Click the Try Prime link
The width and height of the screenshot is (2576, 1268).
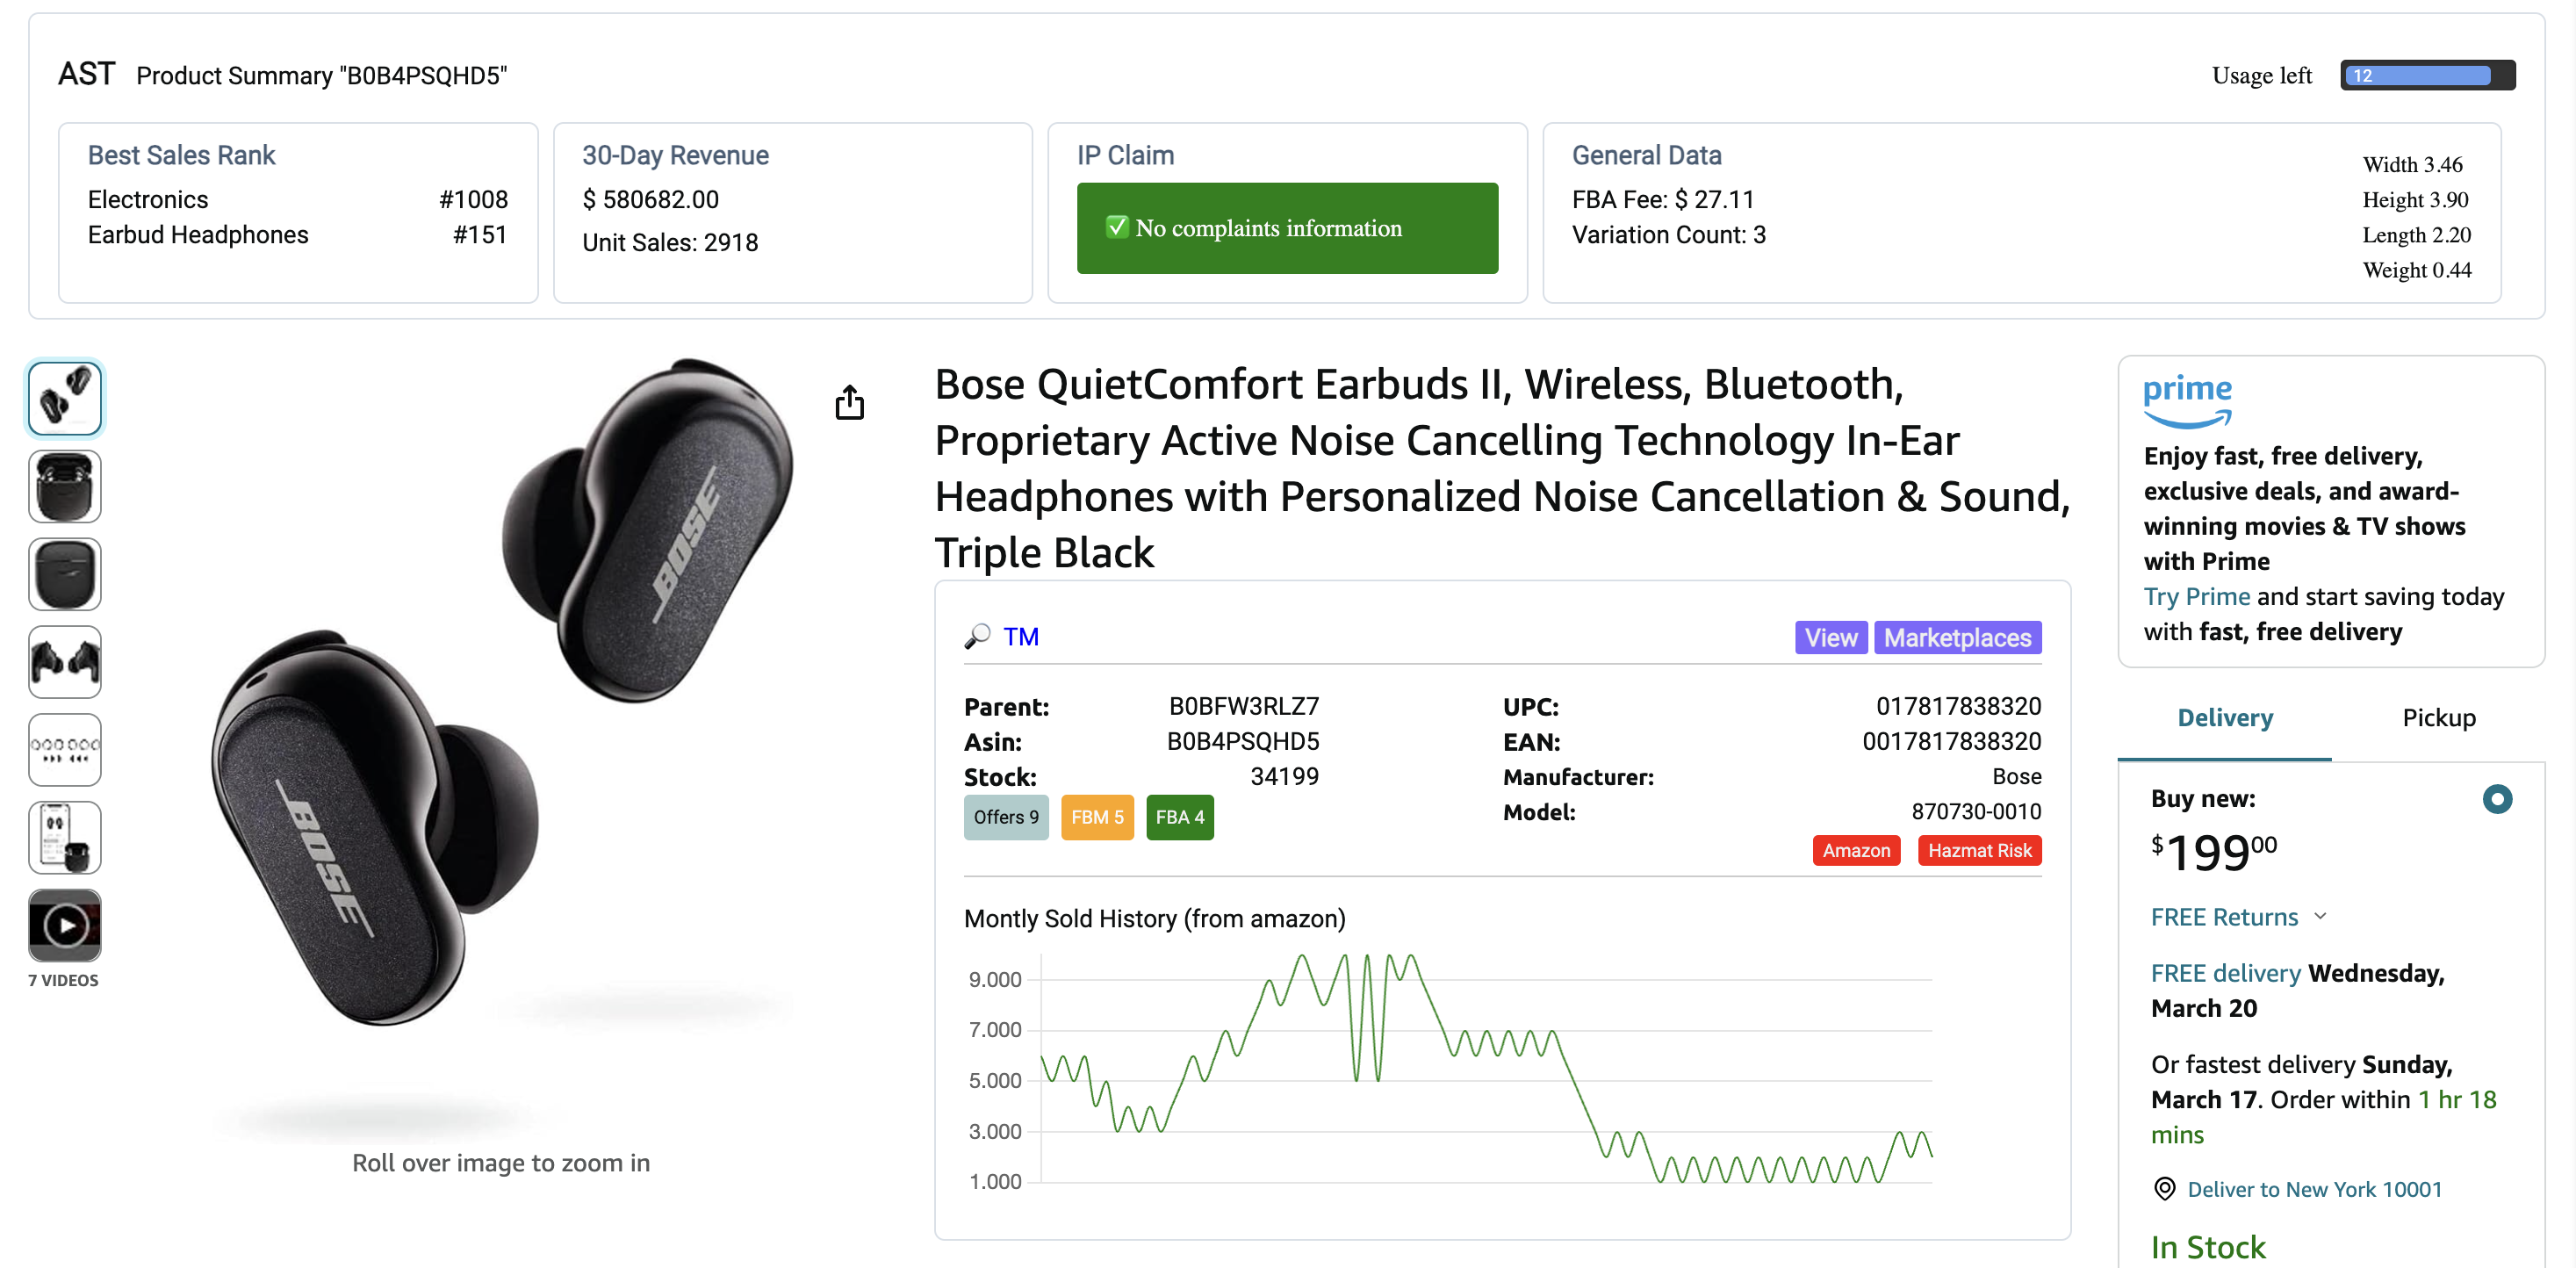[2197, 596]
